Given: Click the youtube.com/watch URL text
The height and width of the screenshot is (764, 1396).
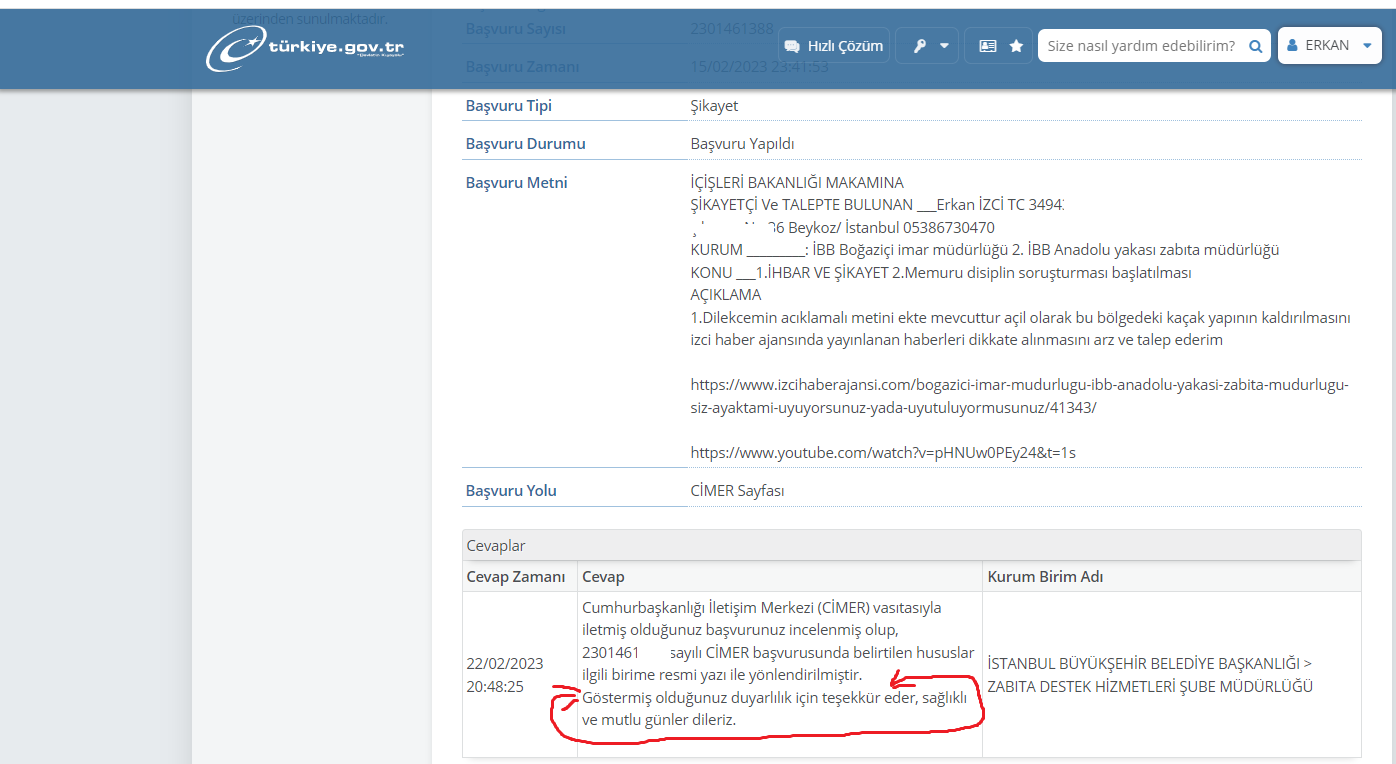Looking at the screenshot, I should point(883,453).
